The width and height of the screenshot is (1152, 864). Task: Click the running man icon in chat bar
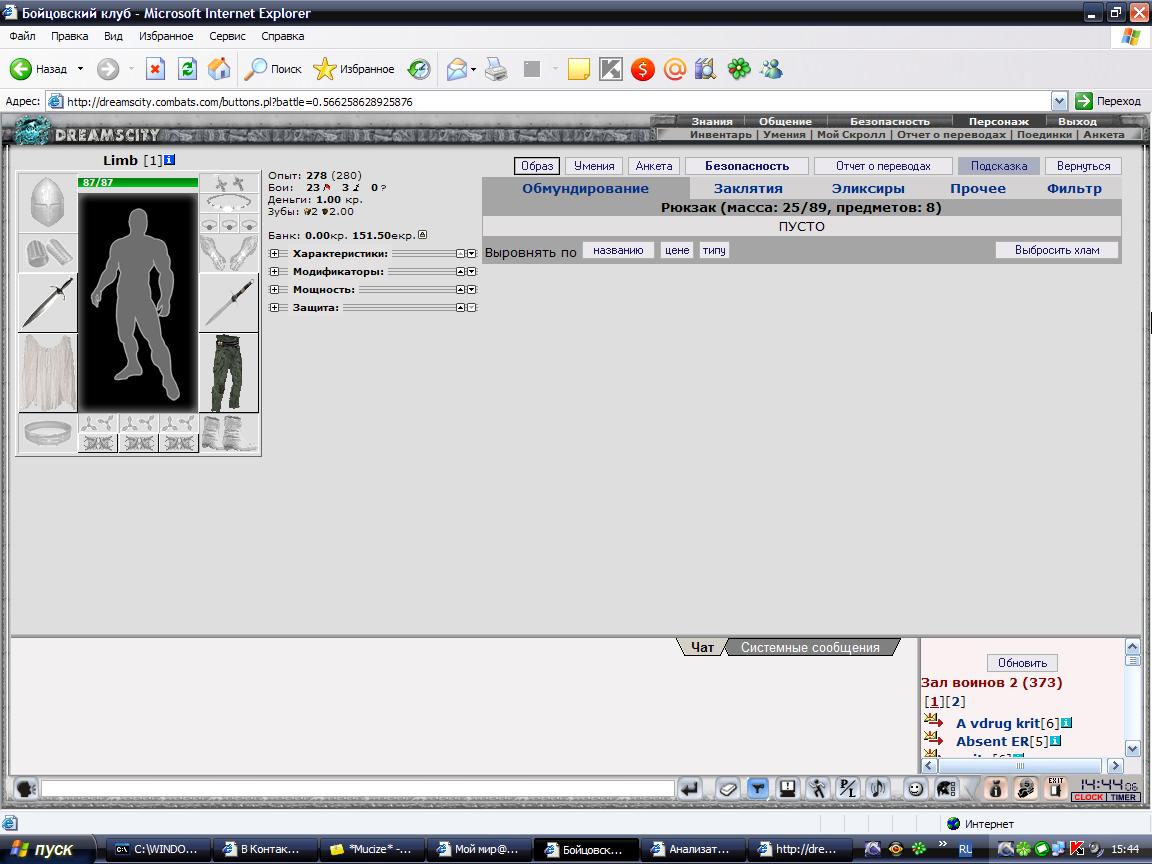(x=817, y=789)
